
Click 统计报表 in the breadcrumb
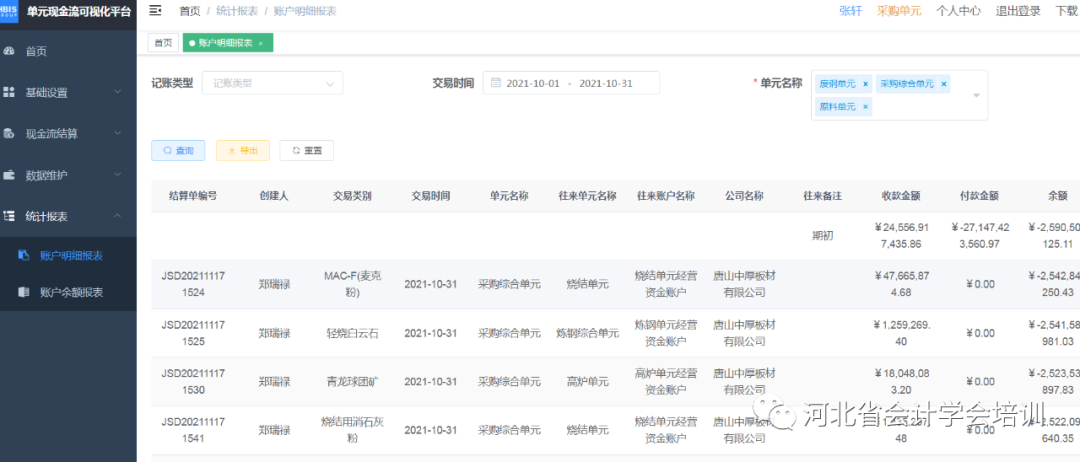[x=236, y=11]
